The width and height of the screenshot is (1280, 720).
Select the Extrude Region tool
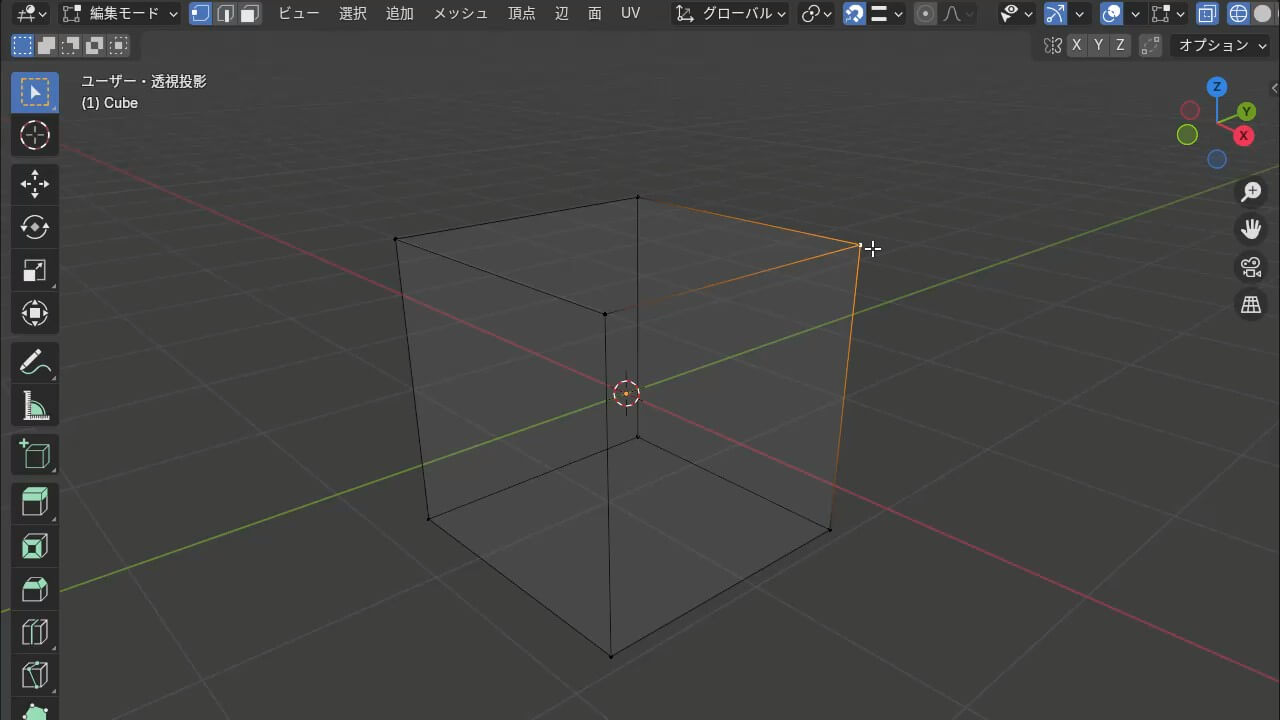(35, 502)
